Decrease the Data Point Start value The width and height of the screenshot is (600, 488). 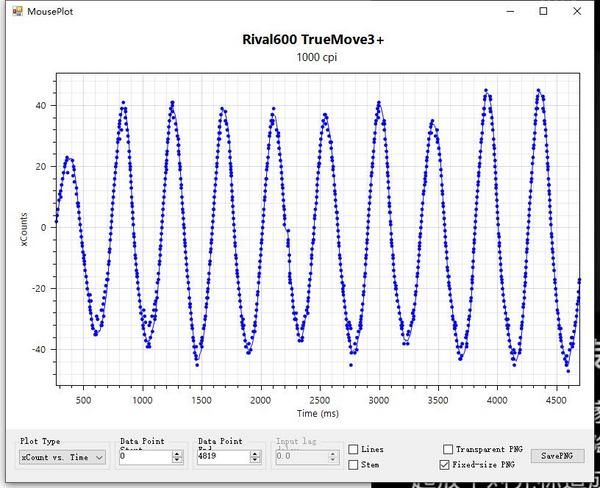click(x=177, y=460)
